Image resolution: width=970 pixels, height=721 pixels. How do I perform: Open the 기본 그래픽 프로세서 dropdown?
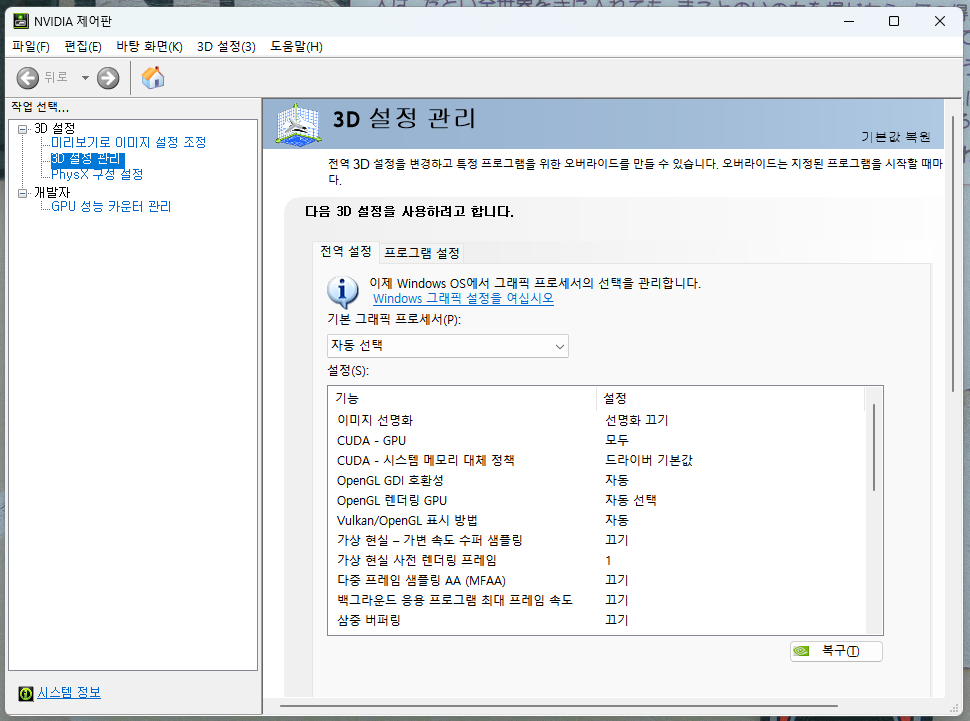(x=447, y=346)
